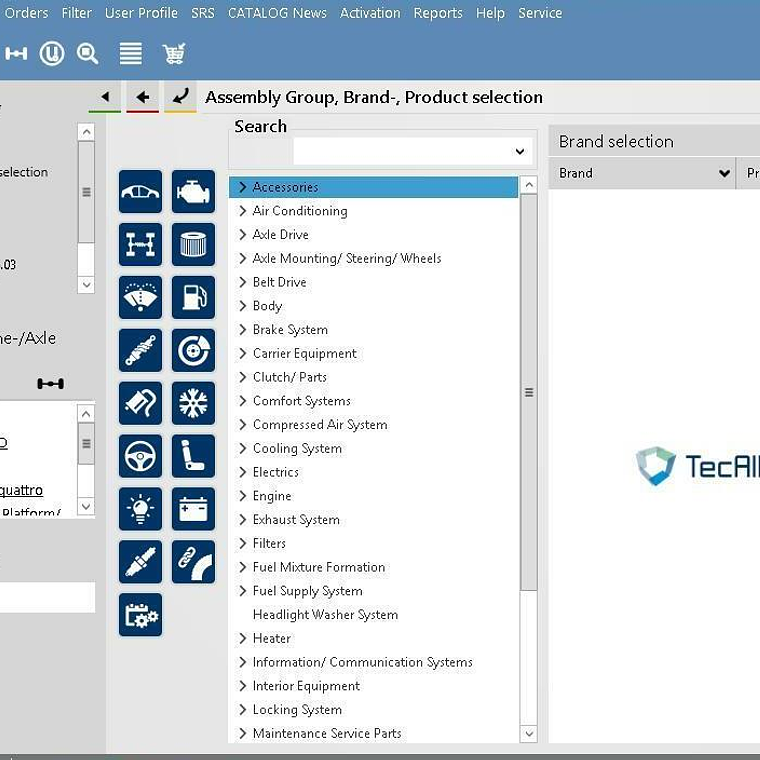Image resolution: width=760 pixels, height=760 pixels.
Task: Select Headlight Washer System in list
Action: pyautogui.click(x=325, y=615)
